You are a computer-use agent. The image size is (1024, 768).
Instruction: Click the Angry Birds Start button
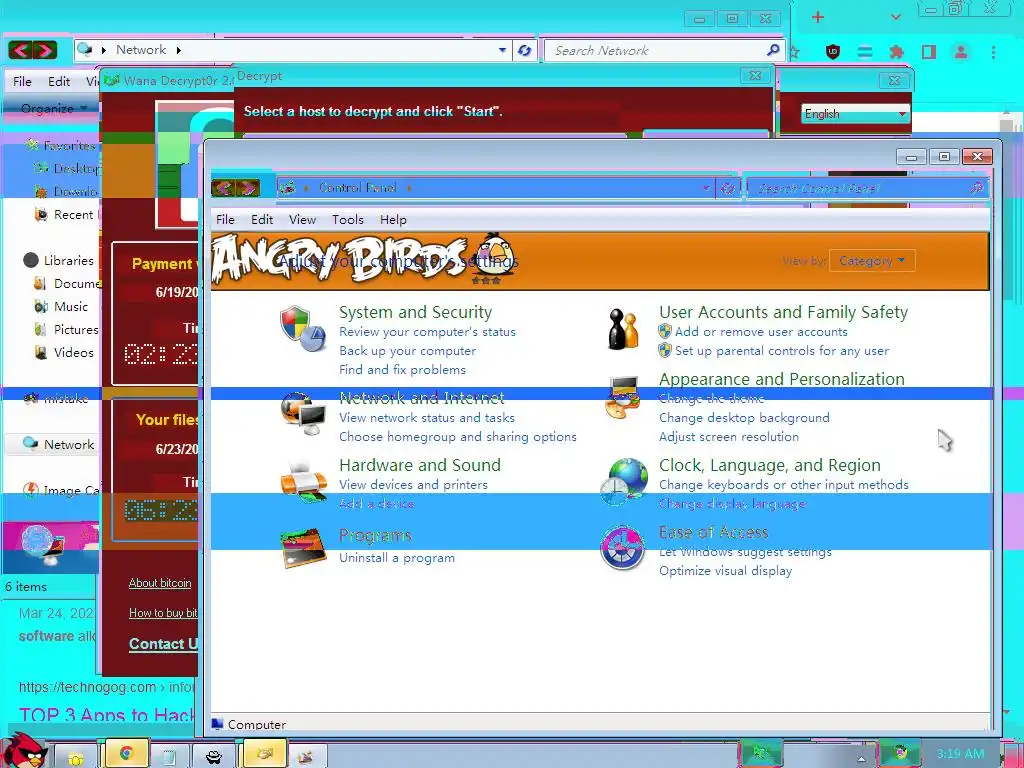tap(24, 750)
